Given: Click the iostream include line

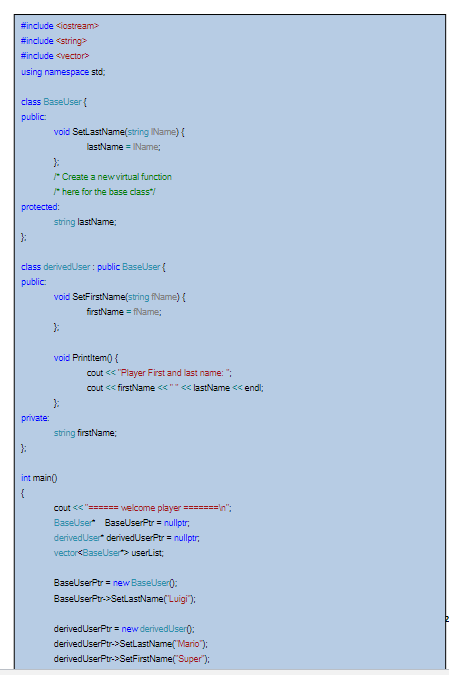Looking at the screenshot, I should tap(60, 26).
